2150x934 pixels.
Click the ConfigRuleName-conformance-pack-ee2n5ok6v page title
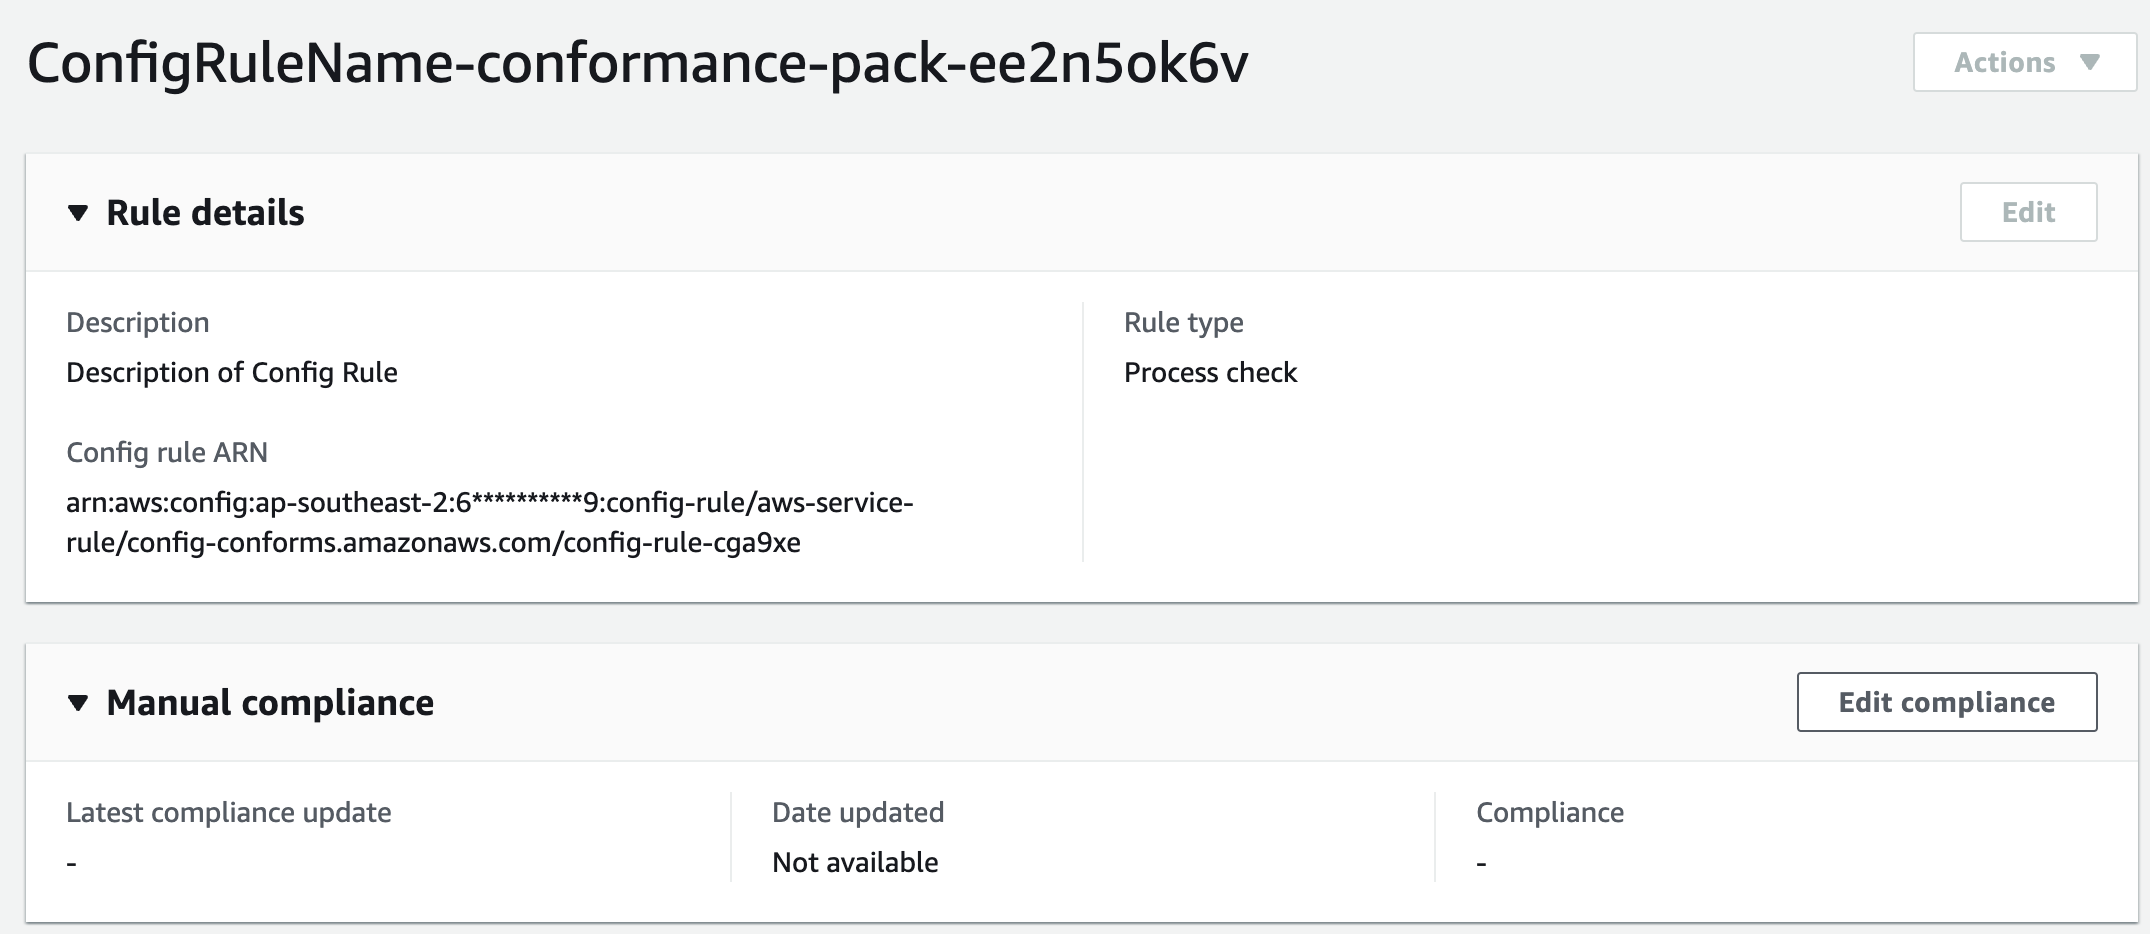pos(638,63)
